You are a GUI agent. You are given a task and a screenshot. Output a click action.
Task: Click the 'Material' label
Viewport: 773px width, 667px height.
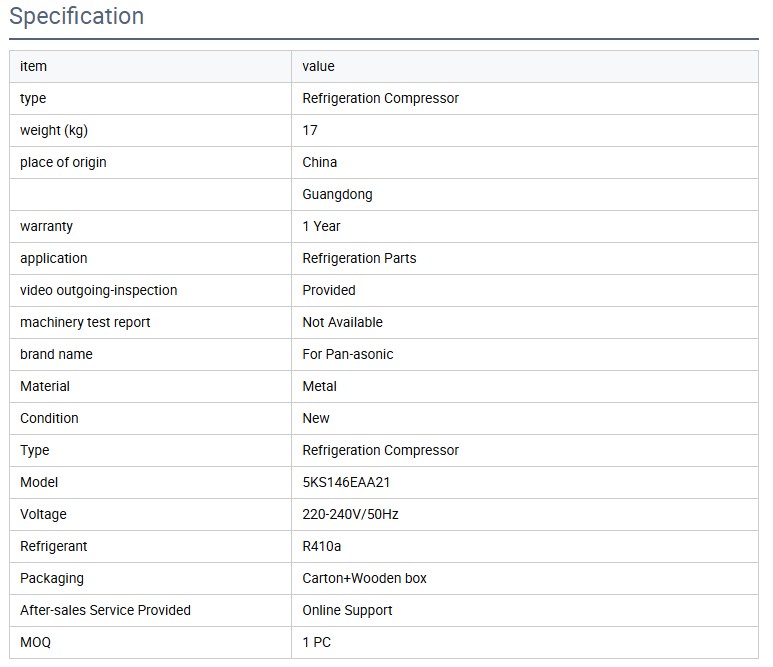tap(45, 386)
